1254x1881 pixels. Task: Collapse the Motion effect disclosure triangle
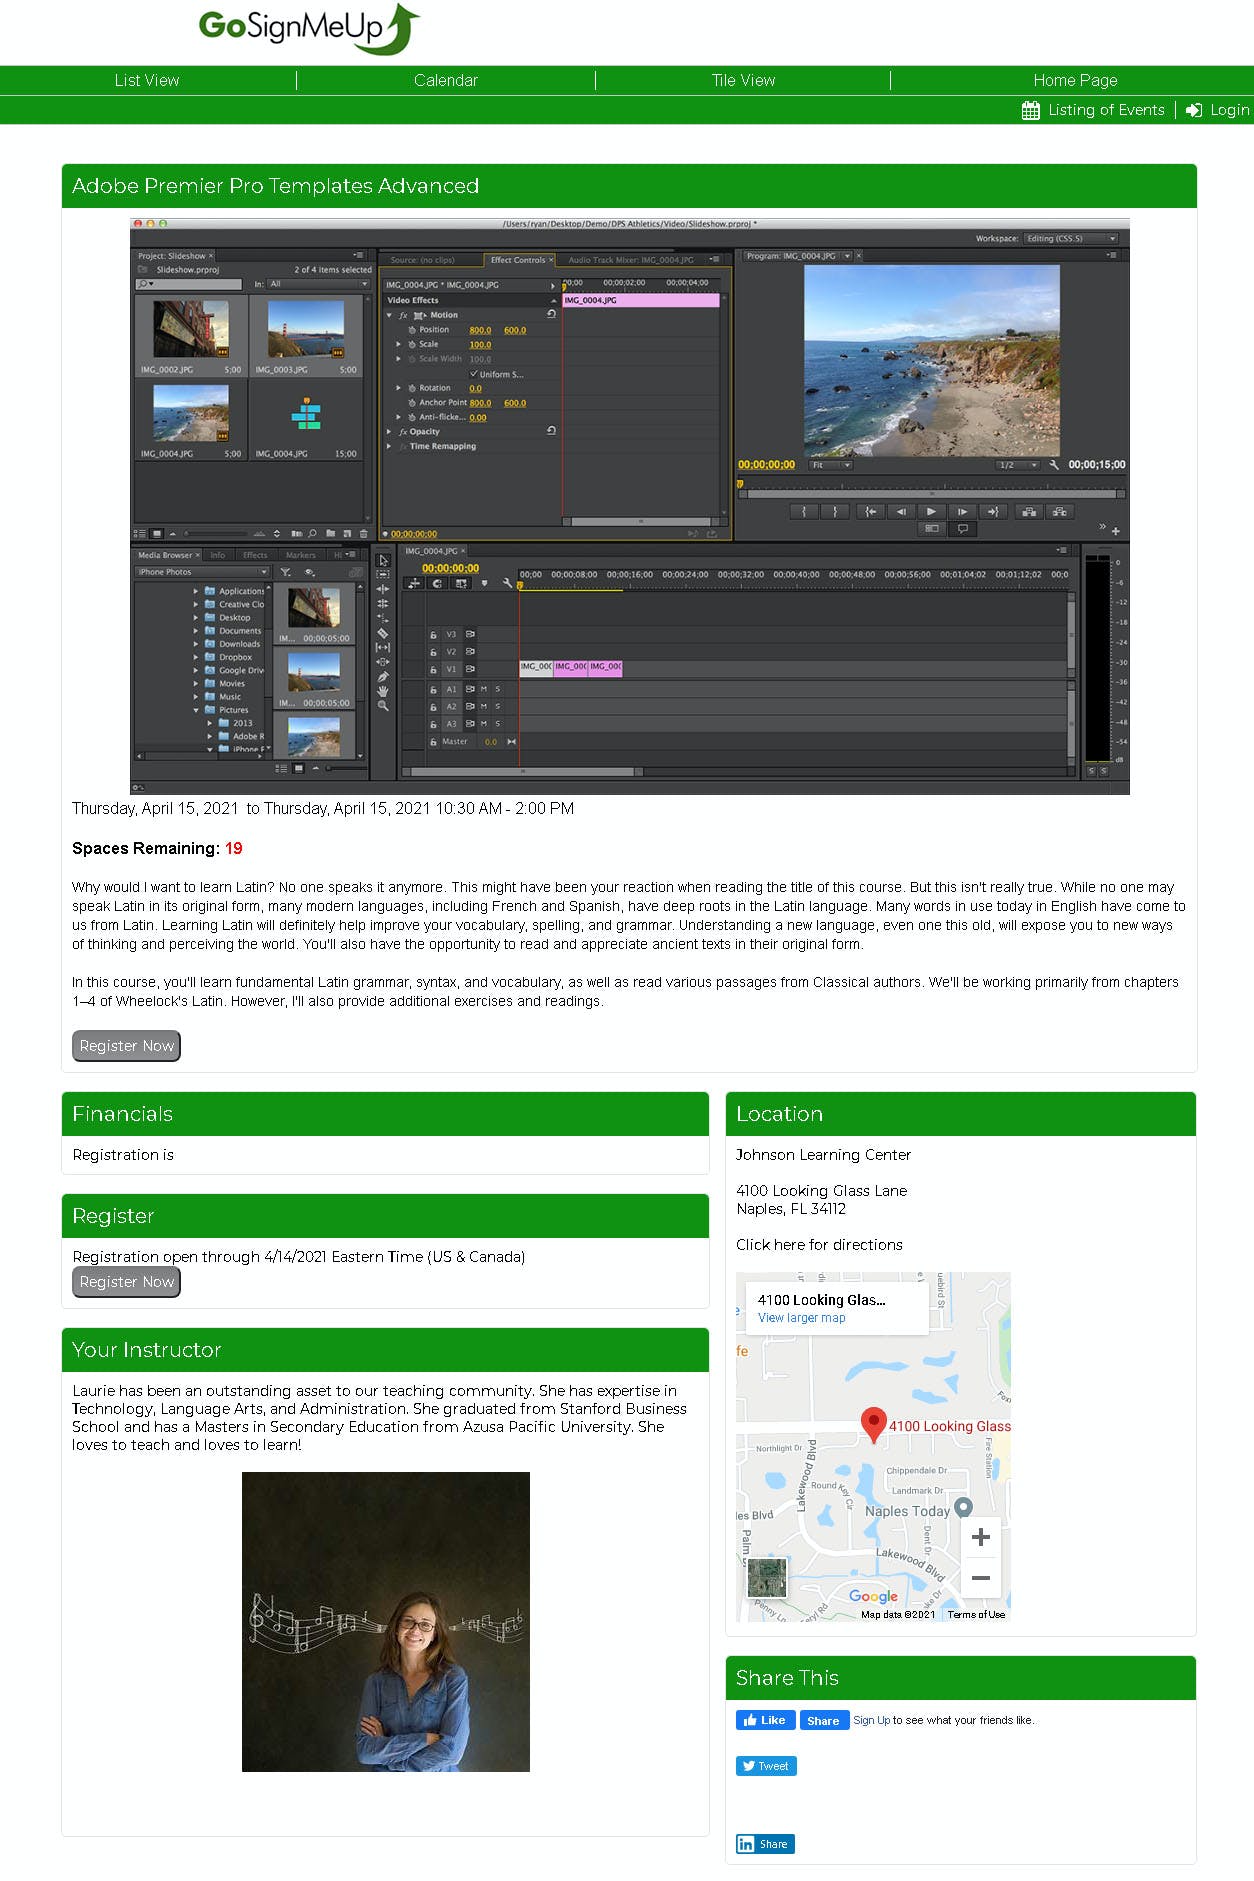click(390, 315)
